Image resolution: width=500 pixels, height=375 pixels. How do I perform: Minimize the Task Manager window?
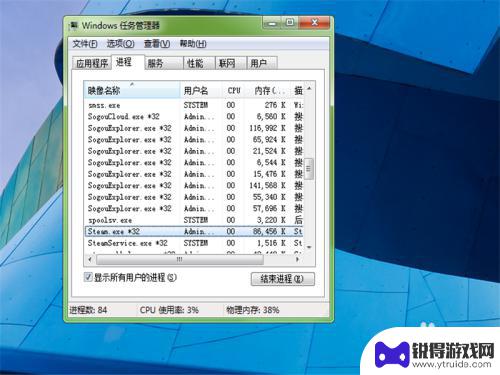pos(273,23)
